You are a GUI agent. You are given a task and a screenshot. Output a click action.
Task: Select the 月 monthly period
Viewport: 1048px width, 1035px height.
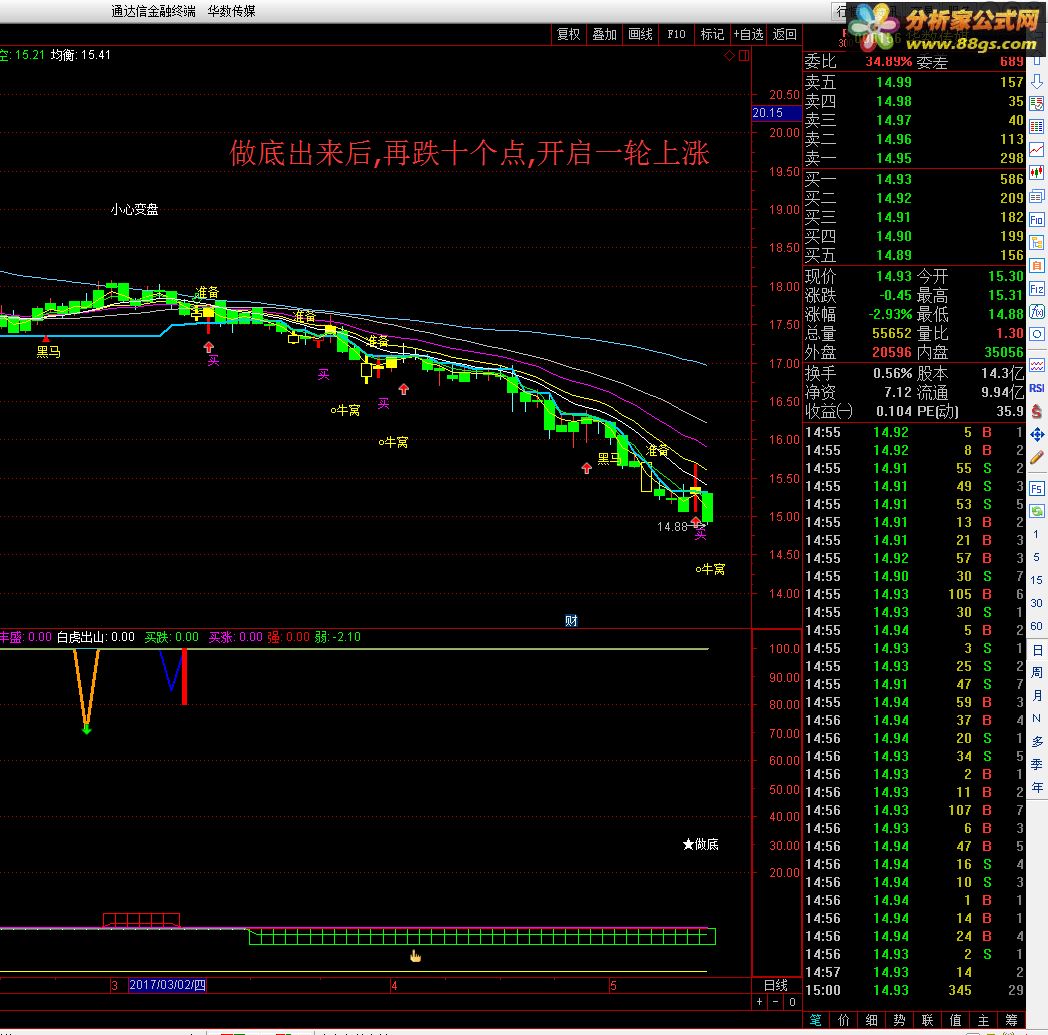[1037, 696]
